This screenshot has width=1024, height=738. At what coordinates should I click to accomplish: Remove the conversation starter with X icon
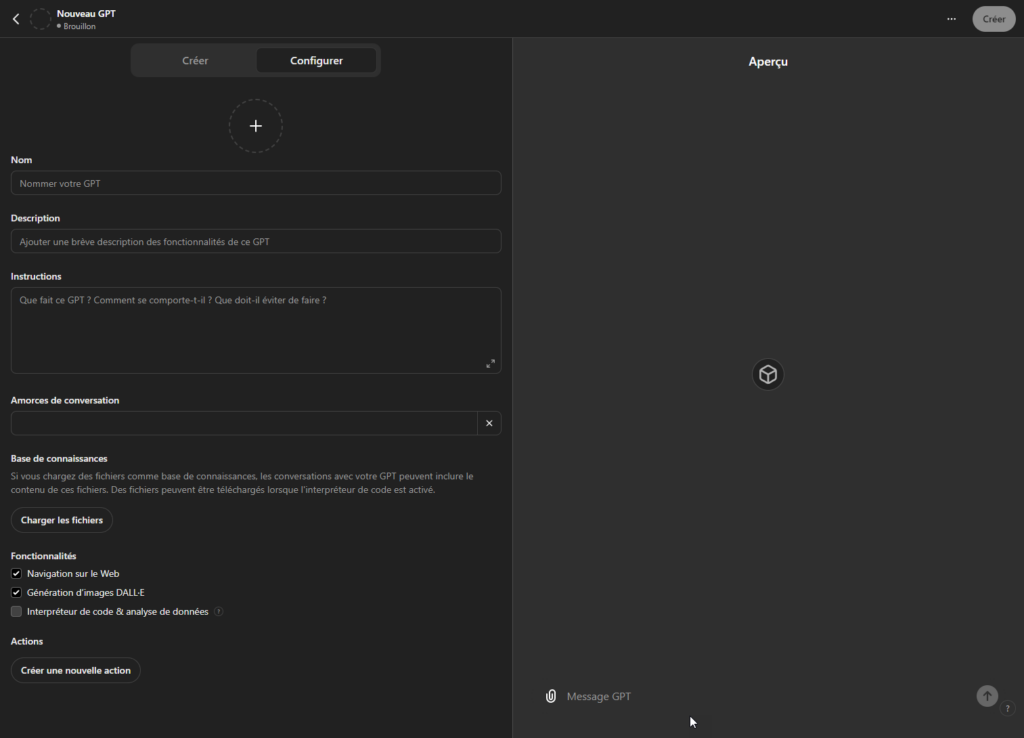489,423
